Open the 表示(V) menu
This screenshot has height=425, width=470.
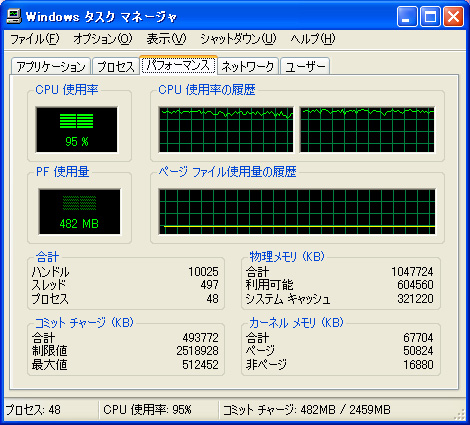click(166, 39)
